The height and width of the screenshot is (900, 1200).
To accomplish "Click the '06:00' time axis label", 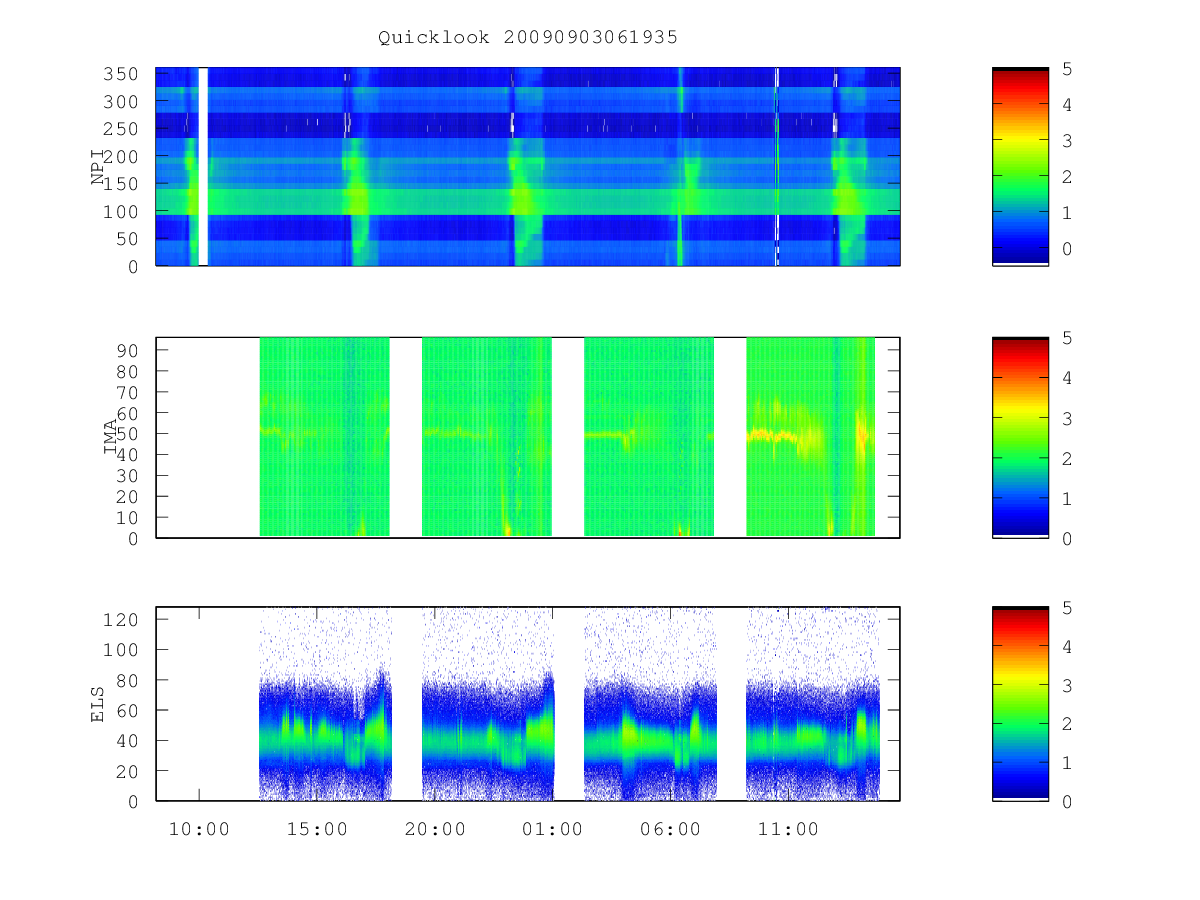I will tap(671, 830).
